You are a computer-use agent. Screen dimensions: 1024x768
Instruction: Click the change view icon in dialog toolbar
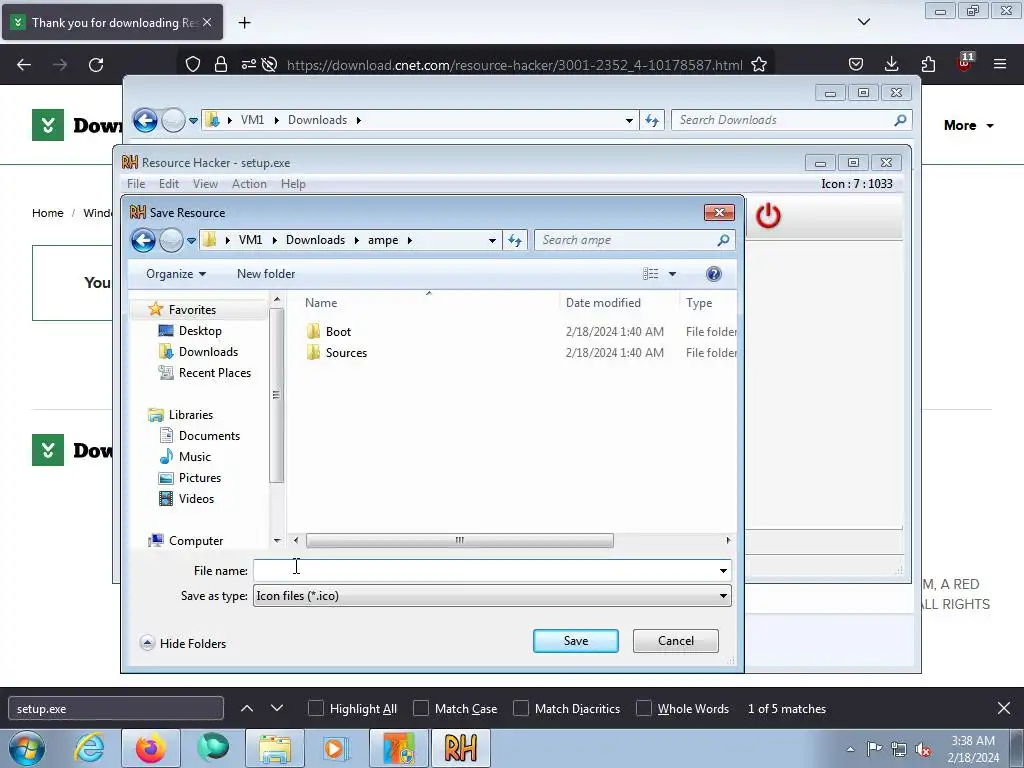click(x=650, y=274)
